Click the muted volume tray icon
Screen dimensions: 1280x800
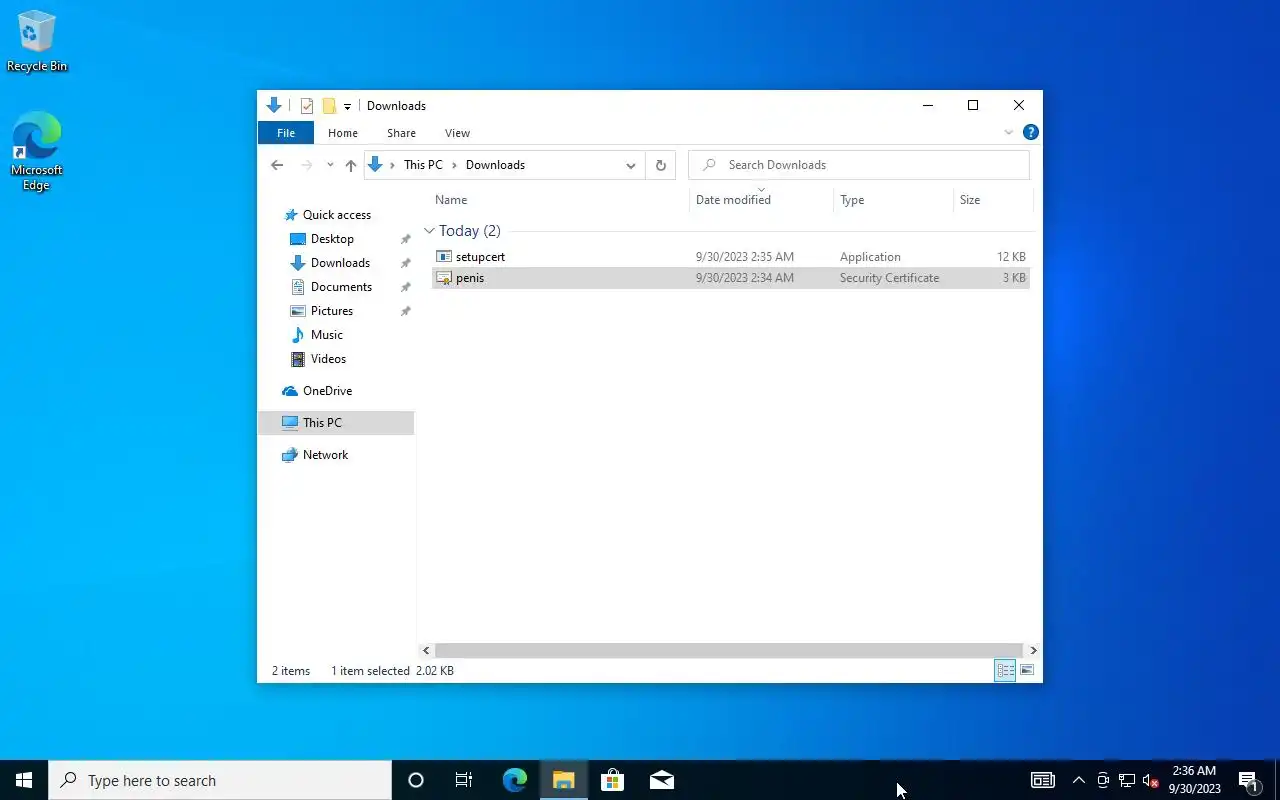click(1150, 780)
